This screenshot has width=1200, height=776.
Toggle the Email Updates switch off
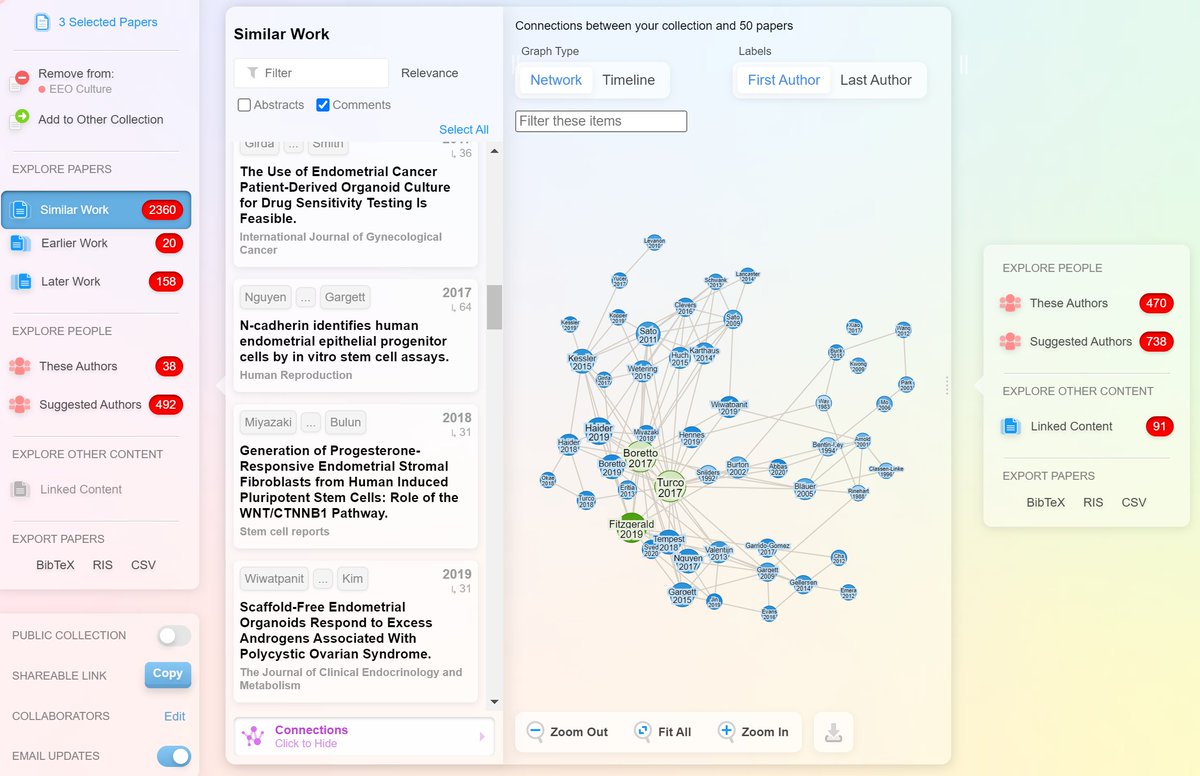click(x=174, y=756)
